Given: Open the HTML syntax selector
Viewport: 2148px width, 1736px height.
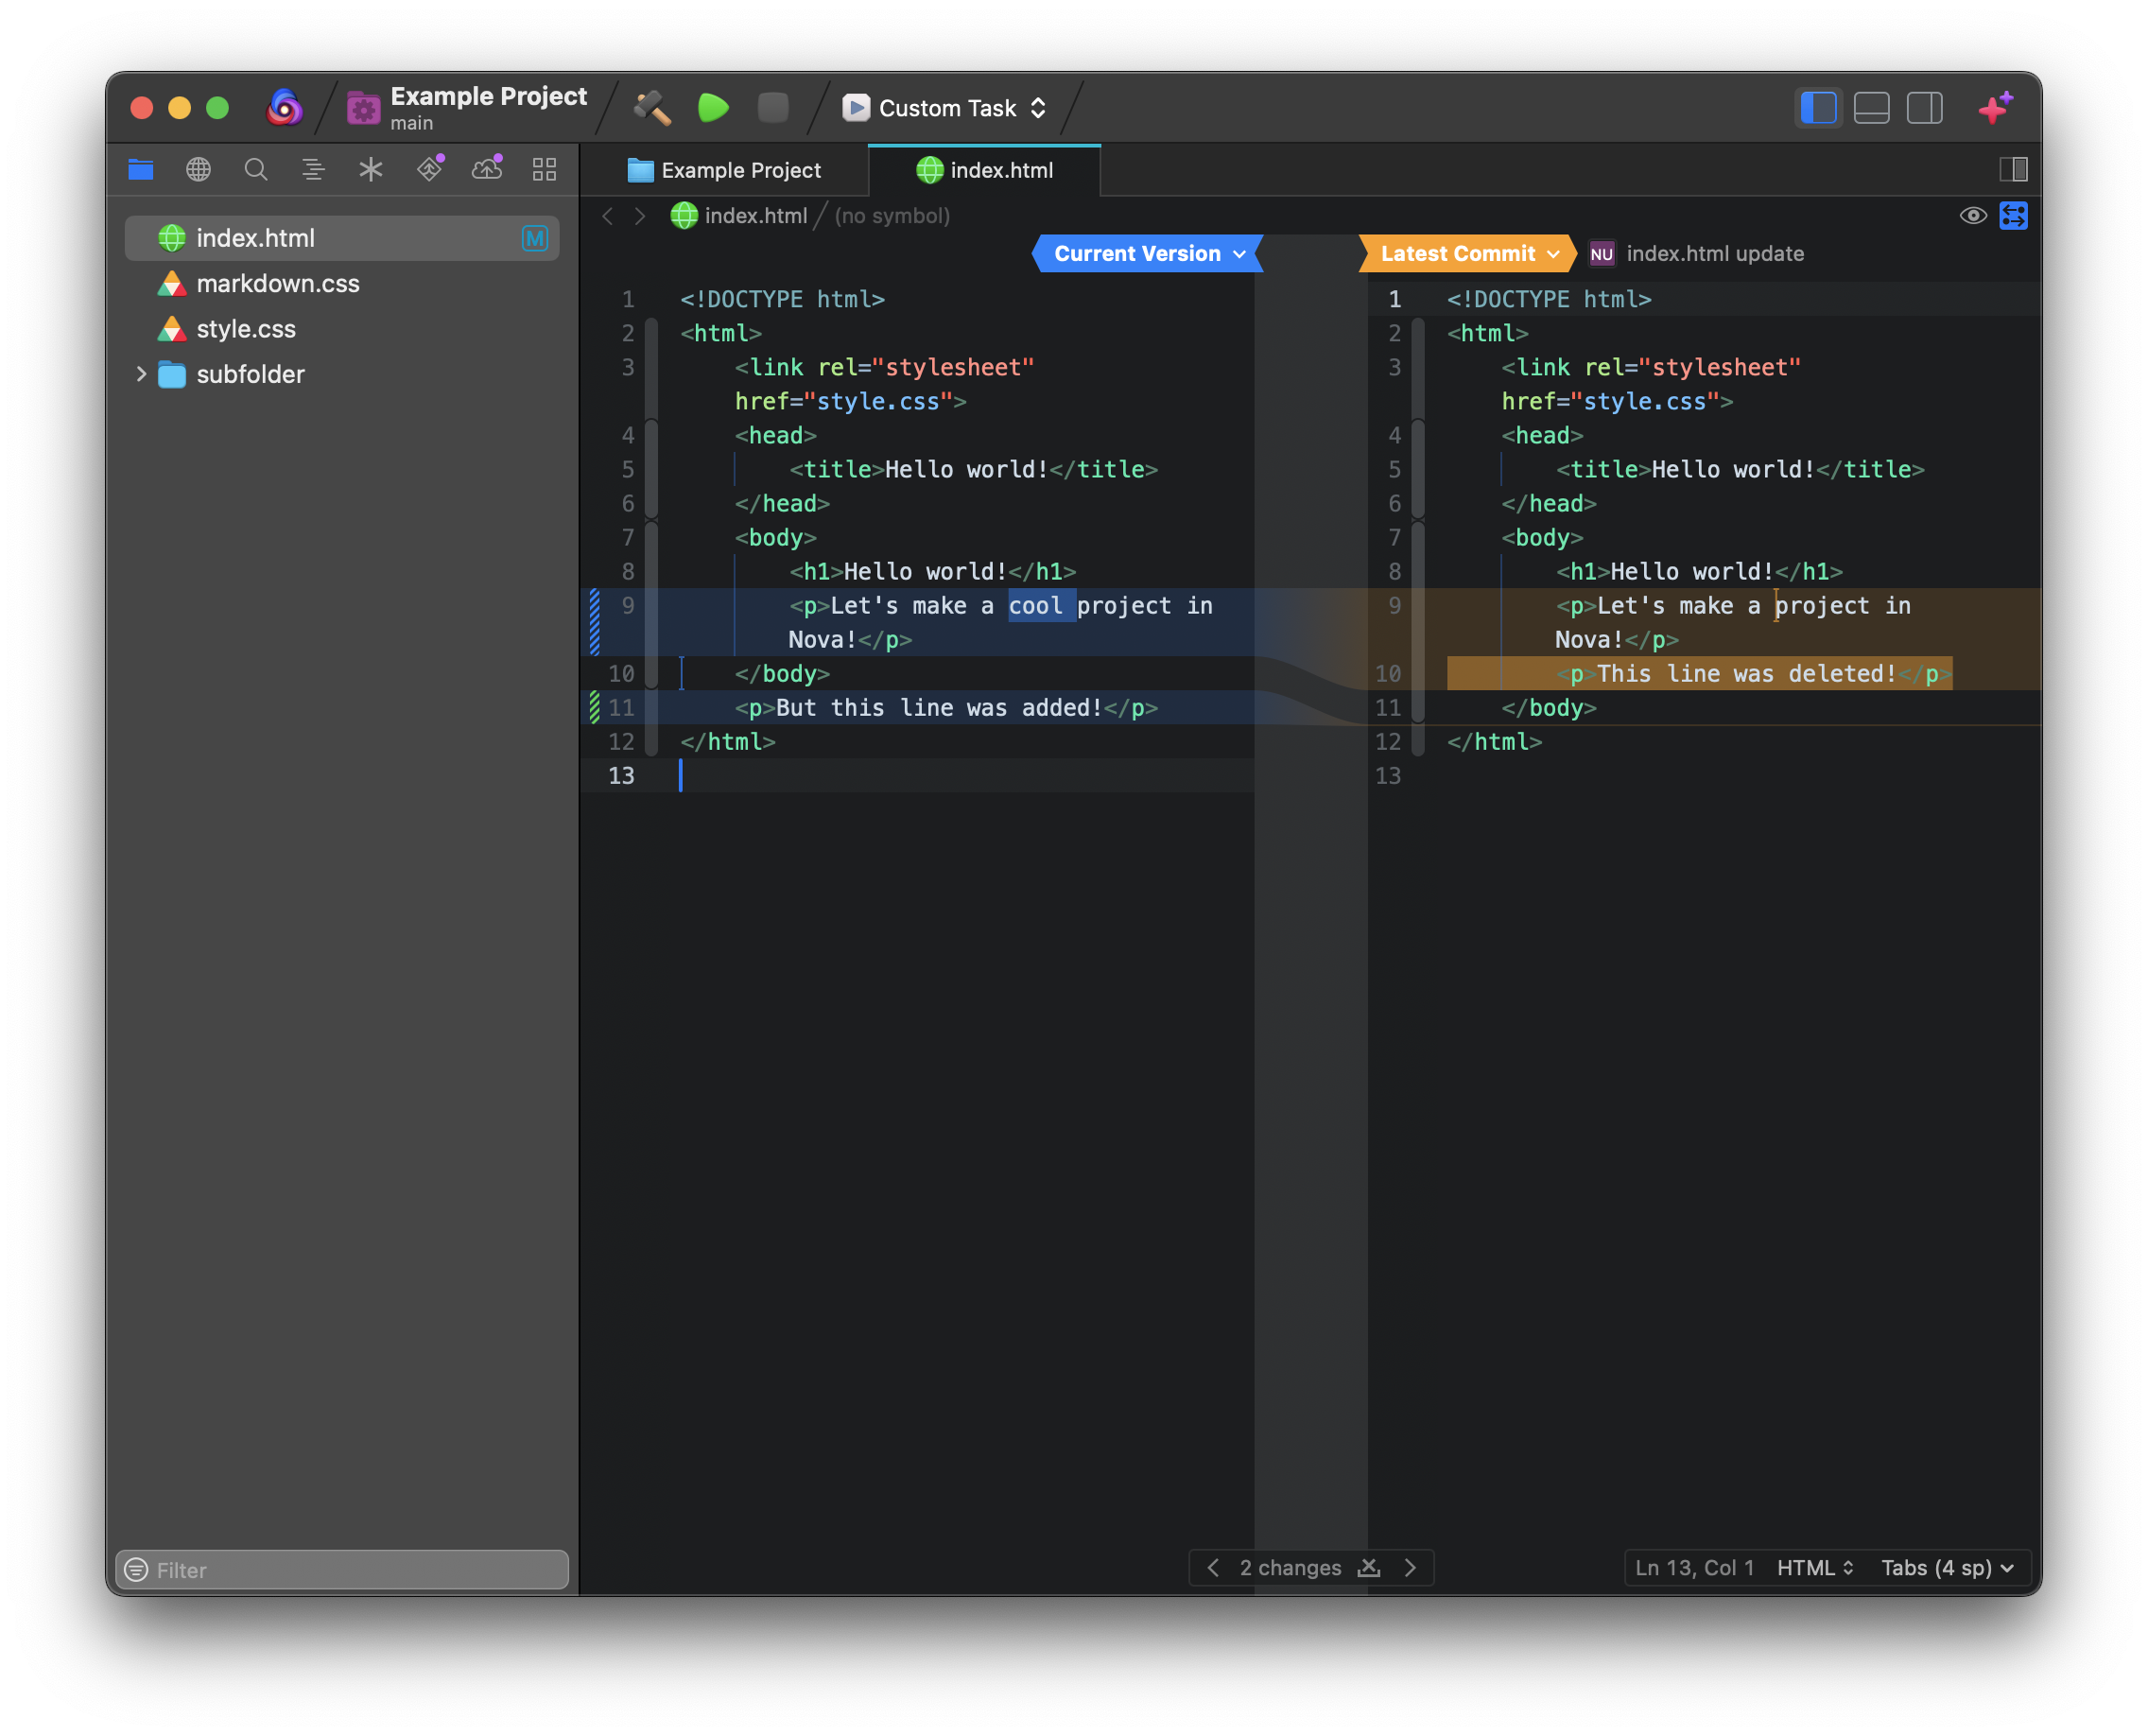Looking at the screenshot, I should tap(1815, 1568).
